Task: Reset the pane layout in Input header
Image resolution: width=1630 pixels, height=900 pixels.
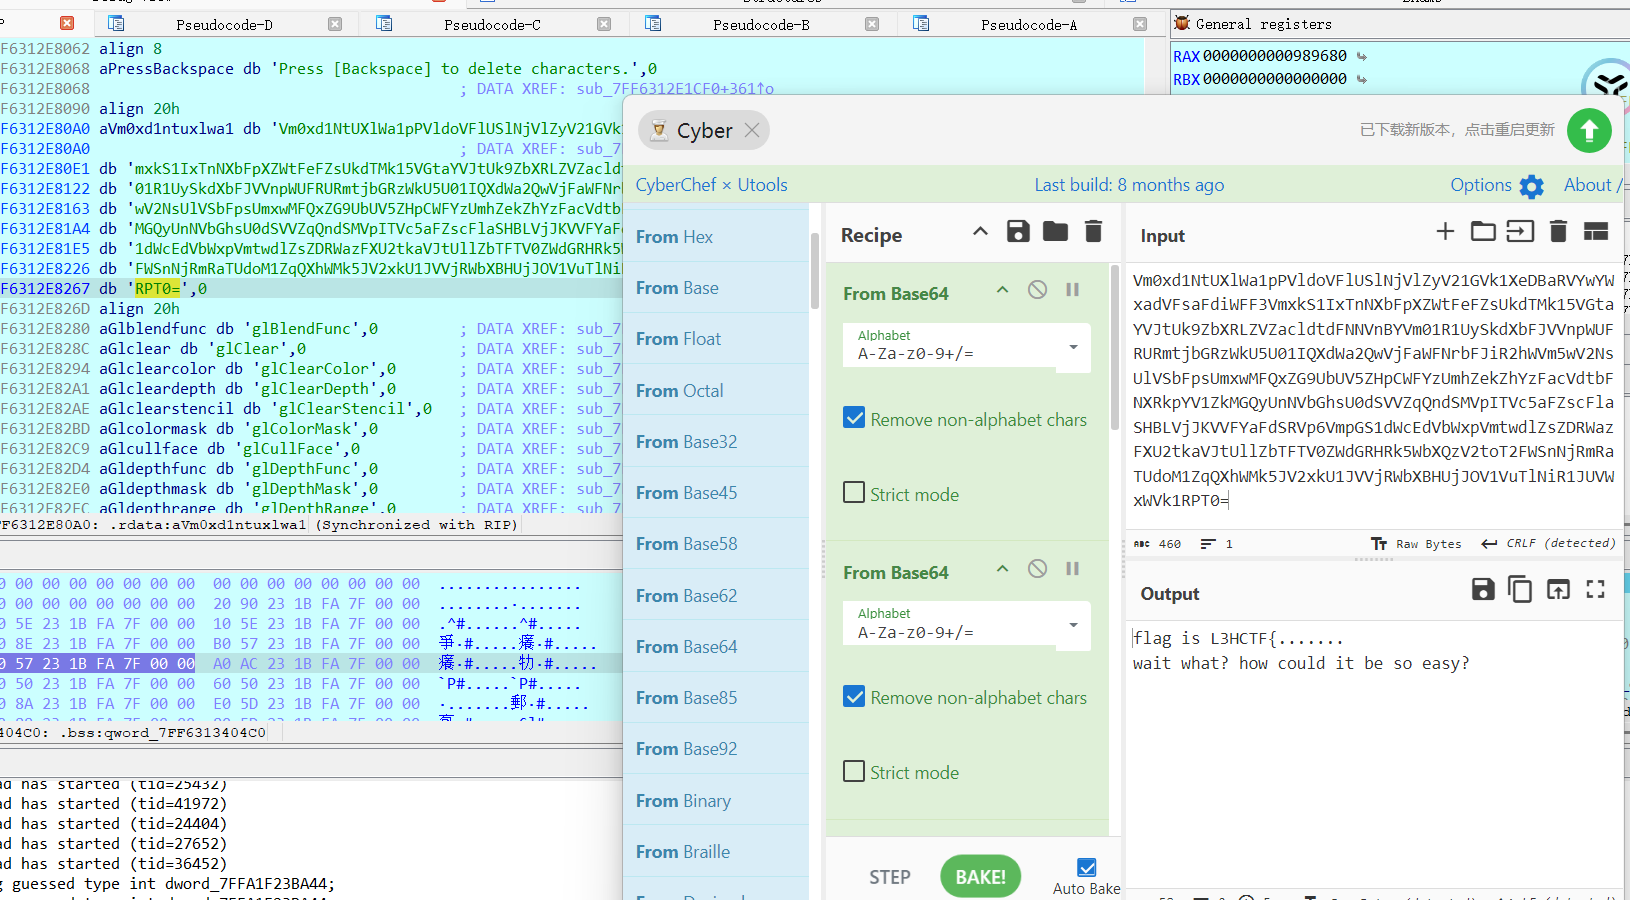Action: coord(1596,232)
